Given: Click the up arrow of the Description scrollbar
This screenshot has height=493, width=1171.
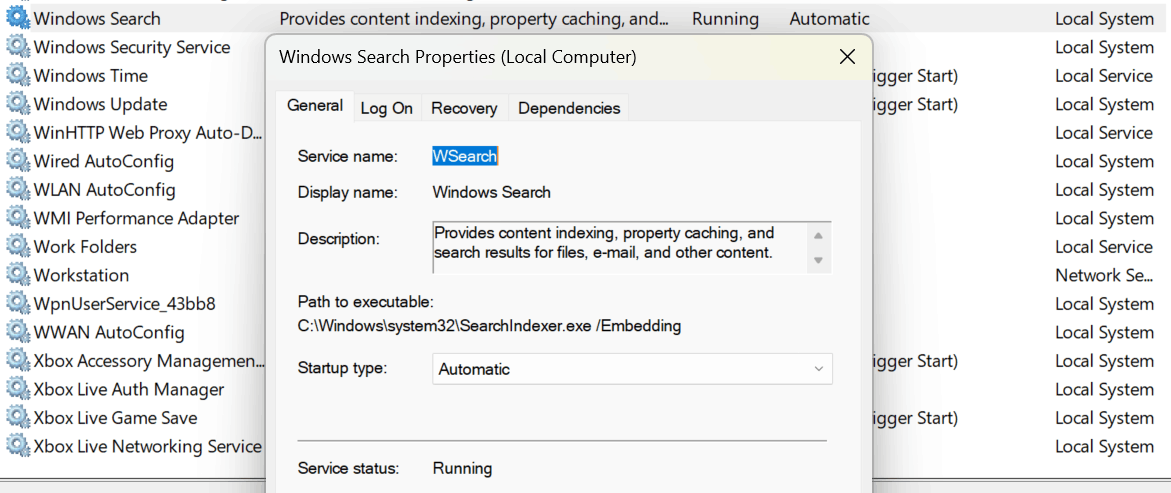Looking at the screenshot, I should (818, 235).
